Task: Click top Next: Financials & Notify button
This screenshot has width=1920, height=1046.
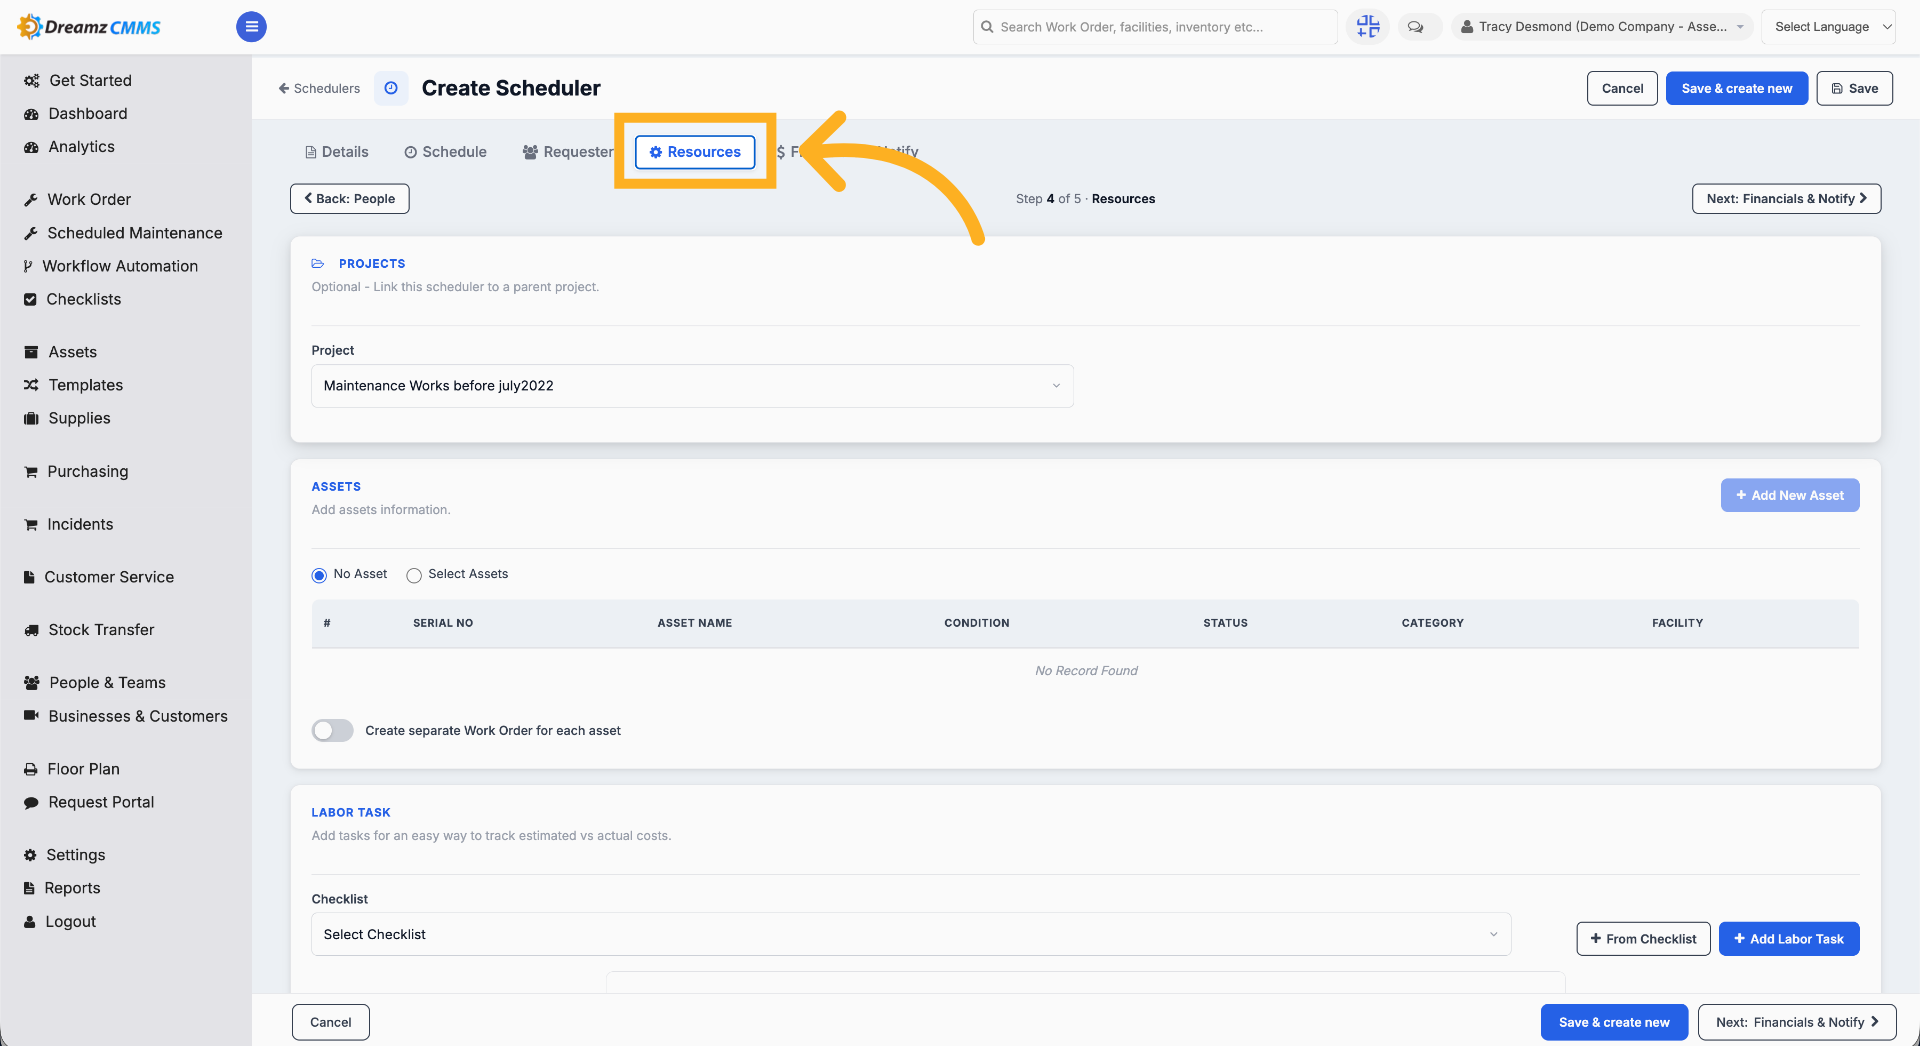Action: pos(1786,199)
